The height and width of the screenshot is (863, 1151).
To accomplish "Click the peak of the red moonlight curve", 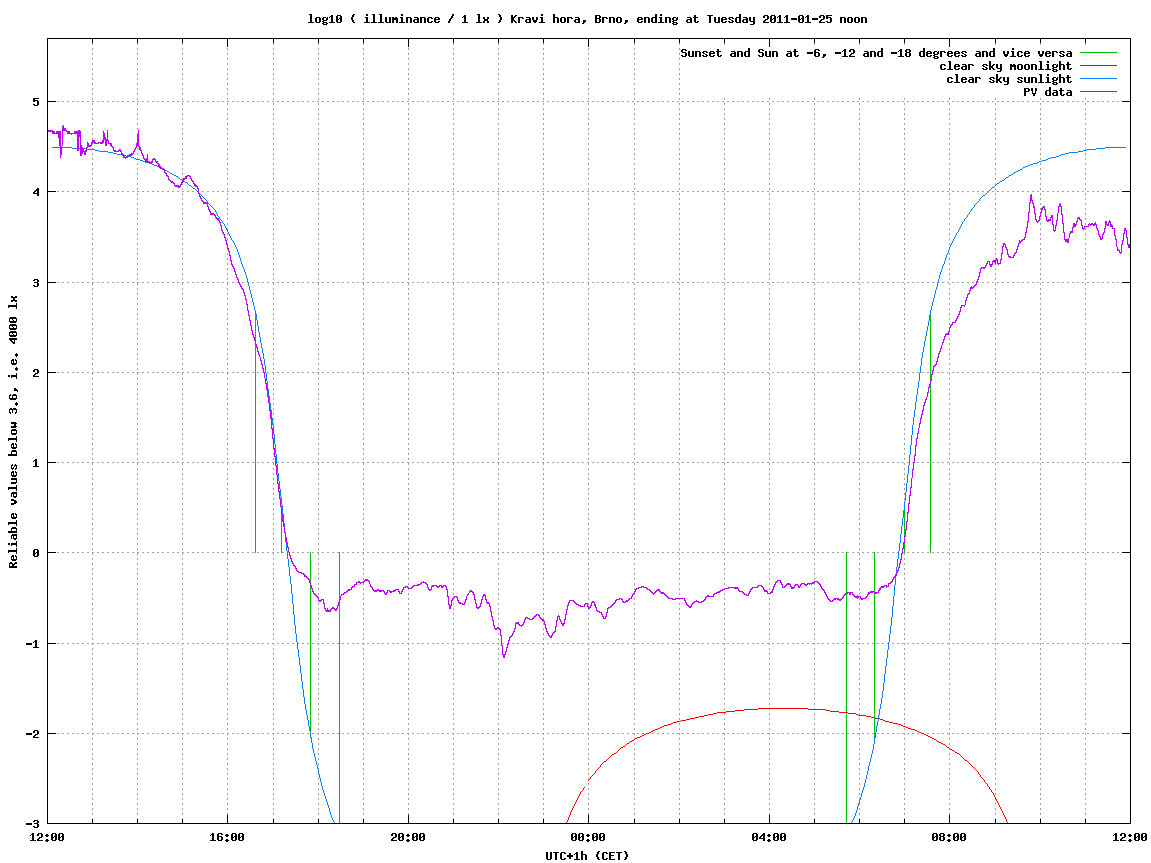I will [780, 708].
